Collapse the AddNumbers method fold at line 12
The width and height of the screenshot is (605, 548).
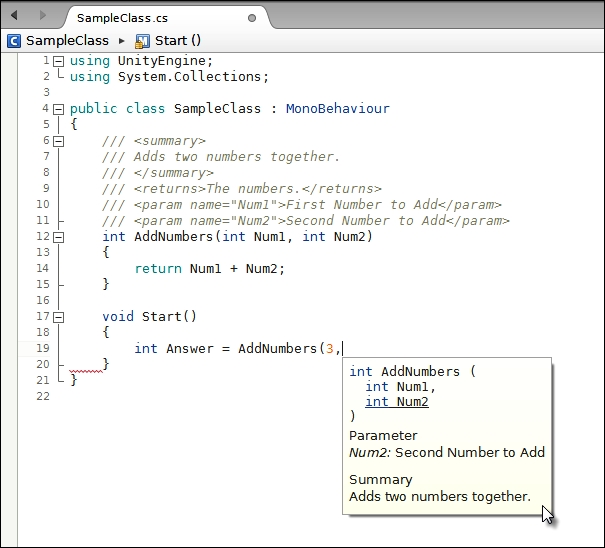pyautogui.click(x=58, y=237)
